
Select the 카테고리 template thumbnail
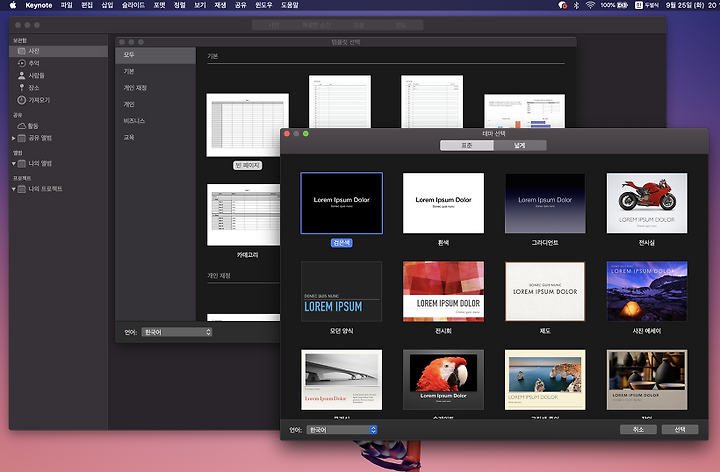tap(243, 215)
